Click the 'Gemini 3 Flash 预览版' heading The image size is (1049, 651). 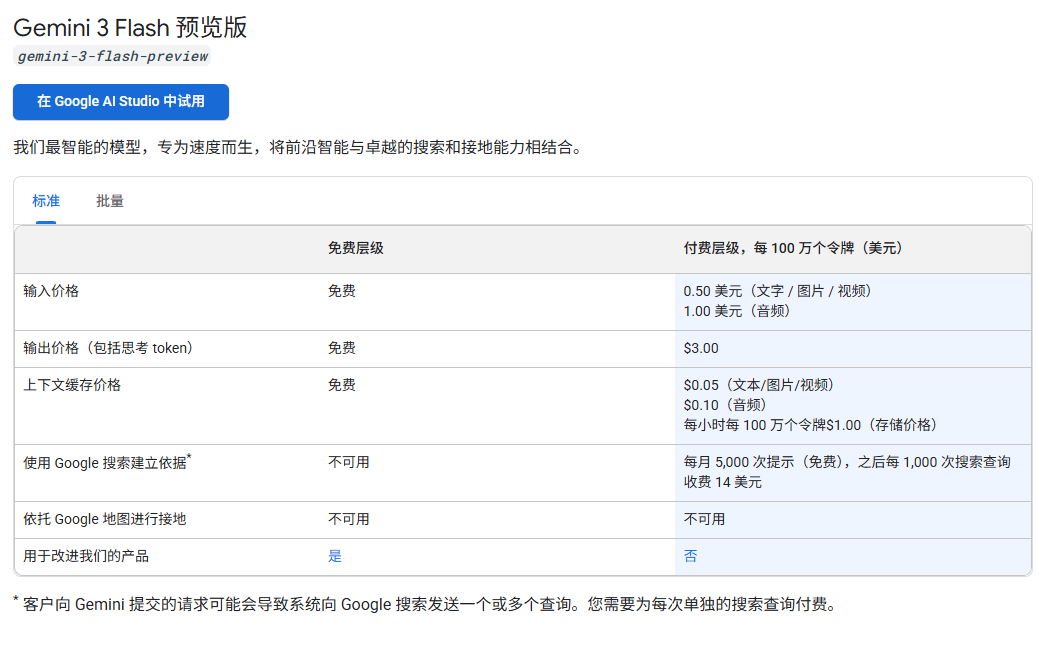[130, 27]
